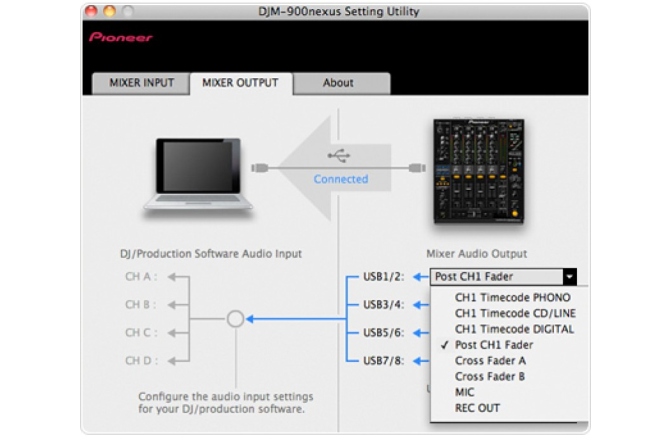Choose REC OUT as the output source
672x440 pixels.
click(x=477, y=408)
